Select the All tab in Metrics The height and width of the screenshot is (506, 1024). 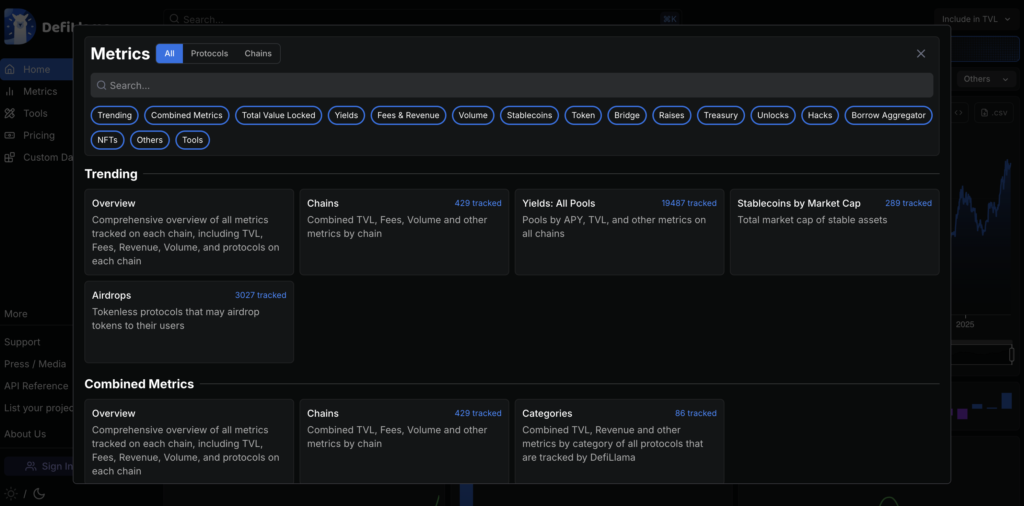pos(169,54)
